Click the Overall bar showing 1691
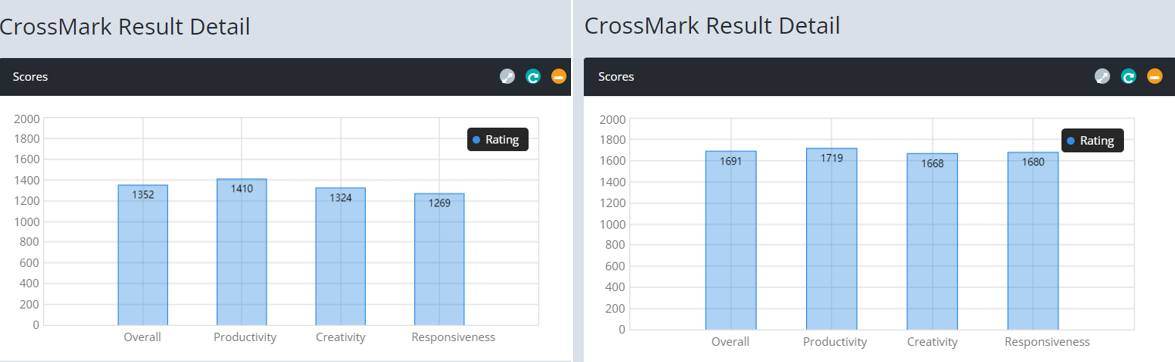 731,240
